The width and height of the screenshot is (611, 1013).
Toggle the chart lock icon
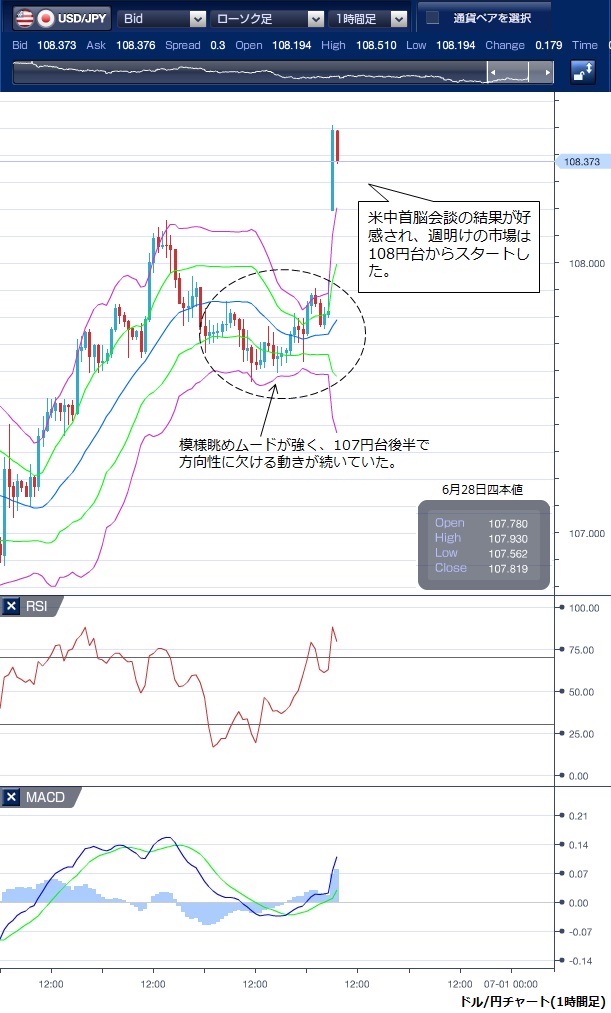pos(582,72)
